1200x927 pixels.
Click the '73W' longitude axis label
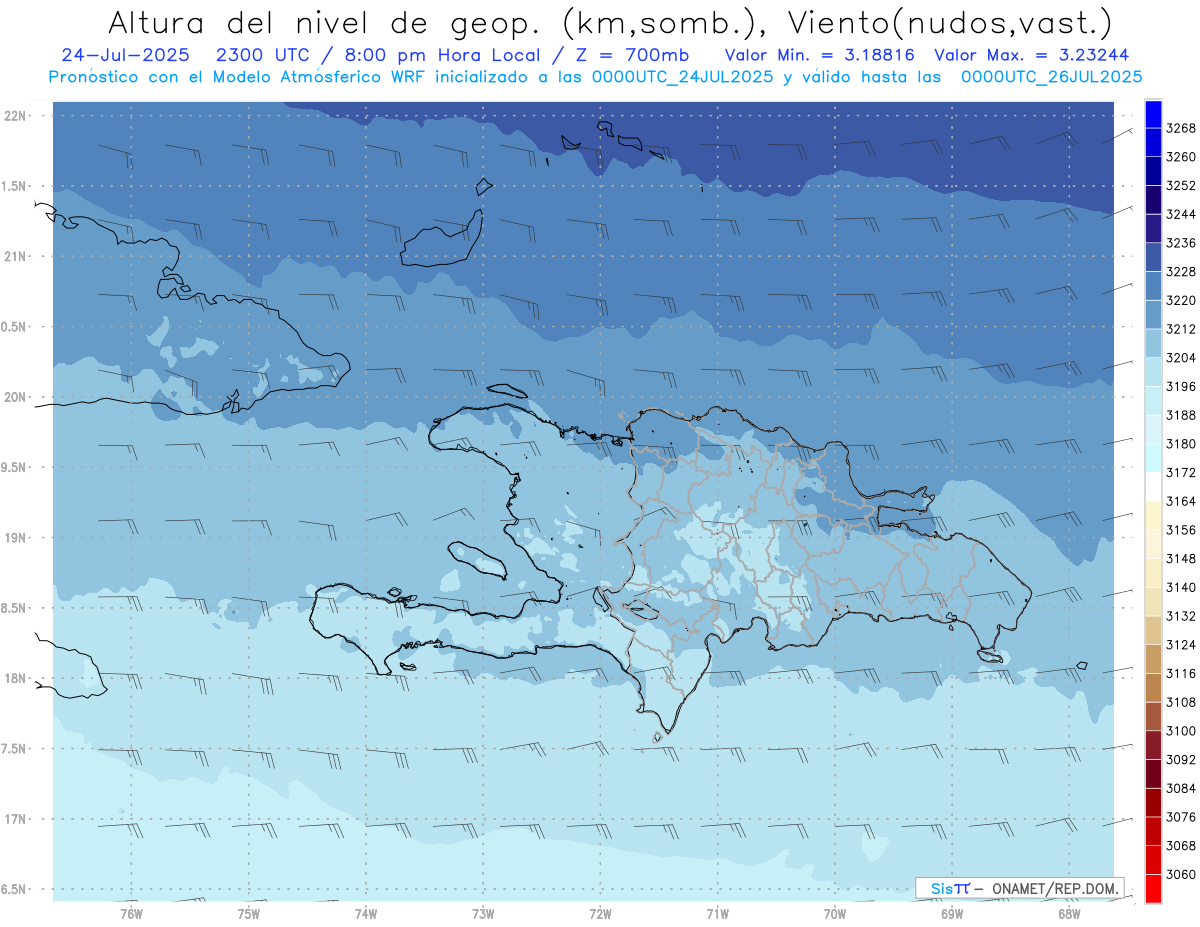coord(483,913)
